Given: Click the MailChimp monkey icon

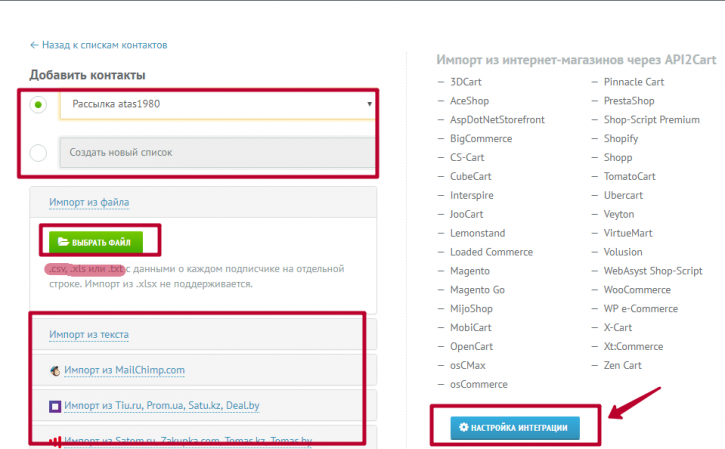Looking at the screenshot, I should tap(55, 370).
